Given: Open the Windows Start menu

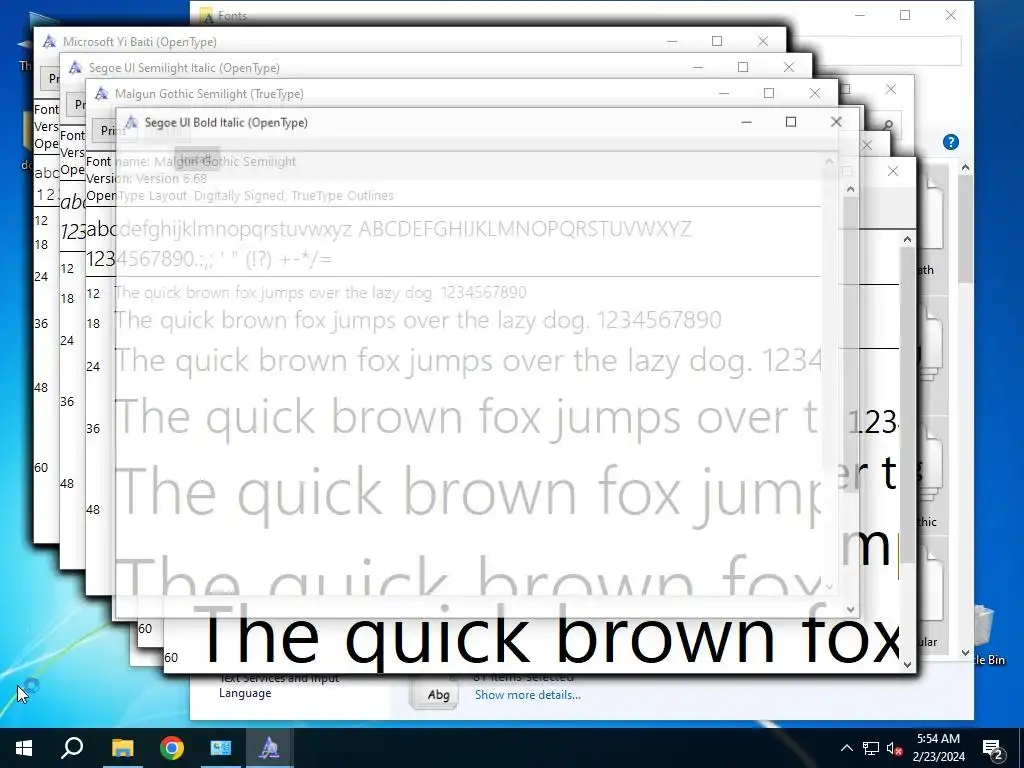Looking at the screenshot, I should tap(24, 748).
